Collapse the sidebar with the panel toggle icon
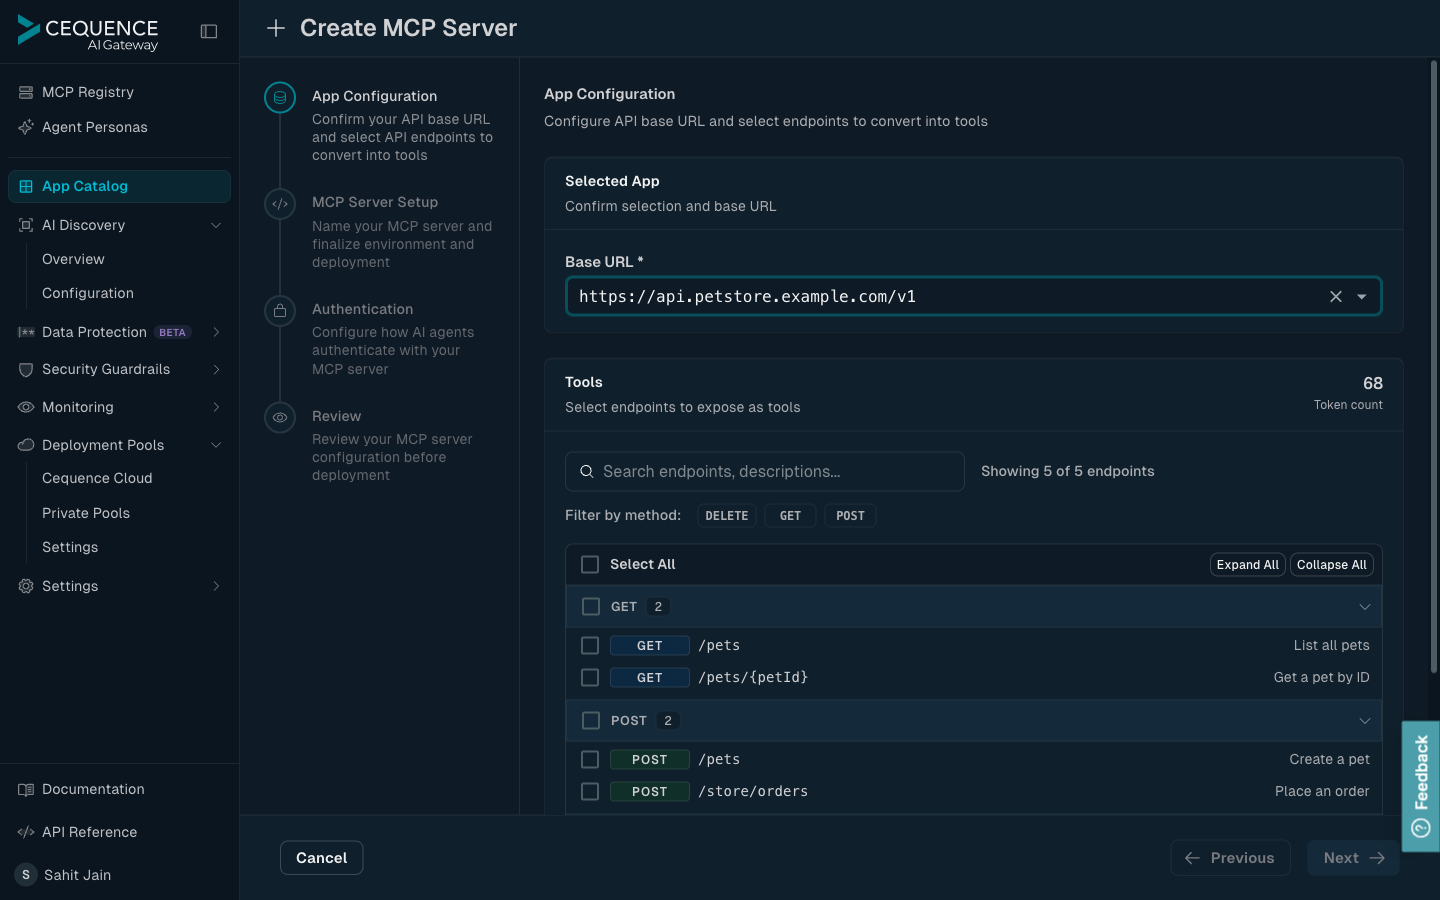Screen dimensions: 1440x900 [209, 31]
